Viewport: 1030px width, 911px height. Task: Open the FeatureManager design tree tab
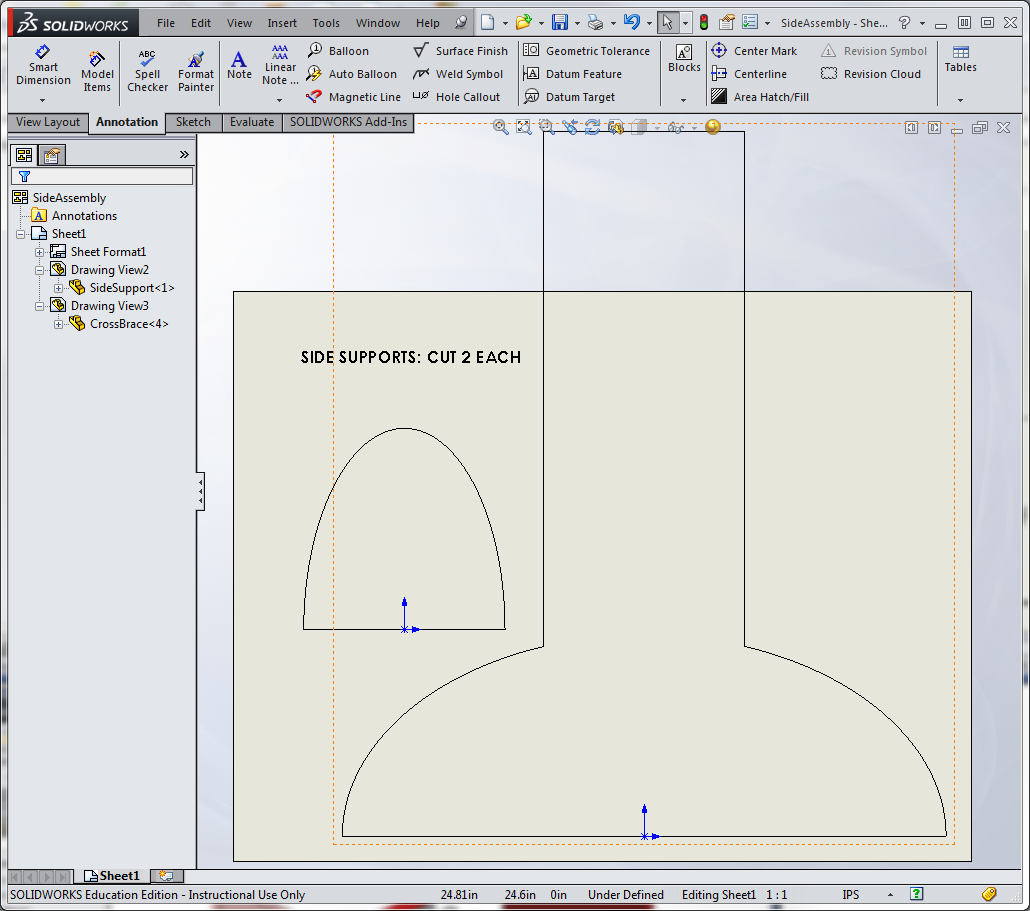(x=24, y=155)
